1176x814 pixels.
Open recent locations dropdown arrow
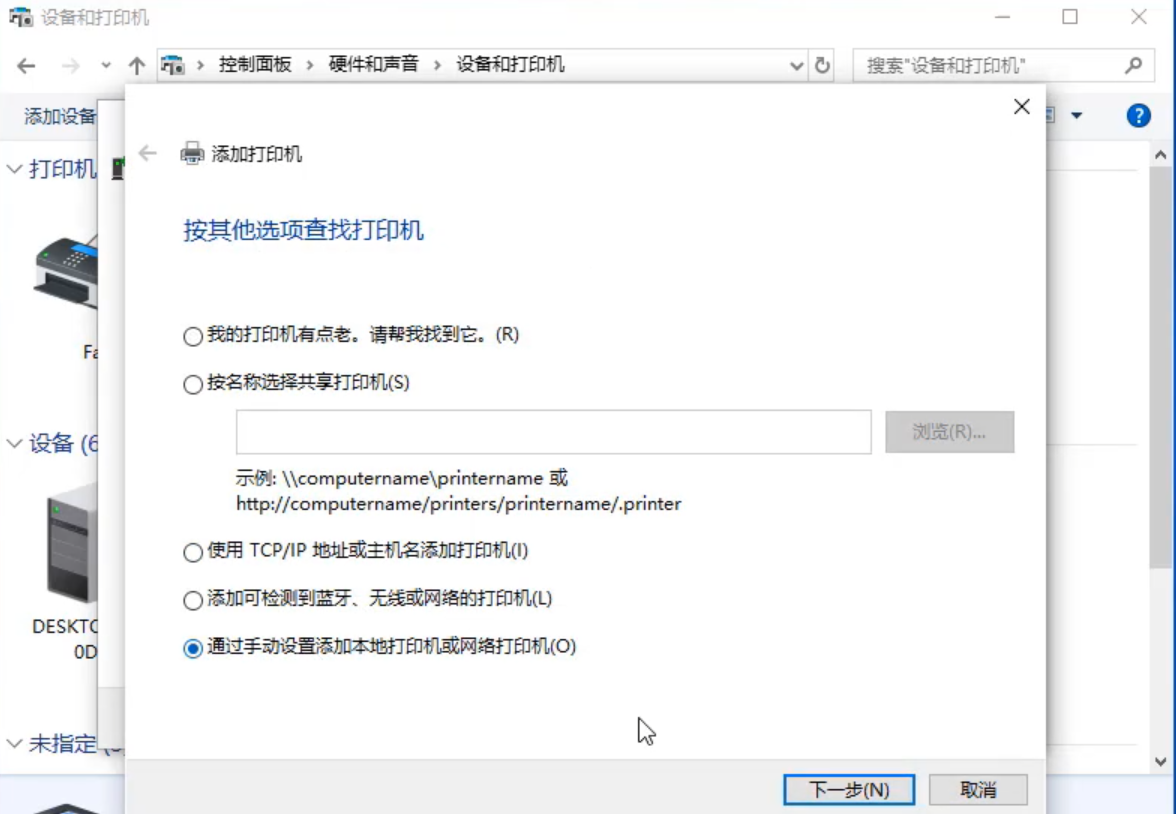[x=106, y=66]
